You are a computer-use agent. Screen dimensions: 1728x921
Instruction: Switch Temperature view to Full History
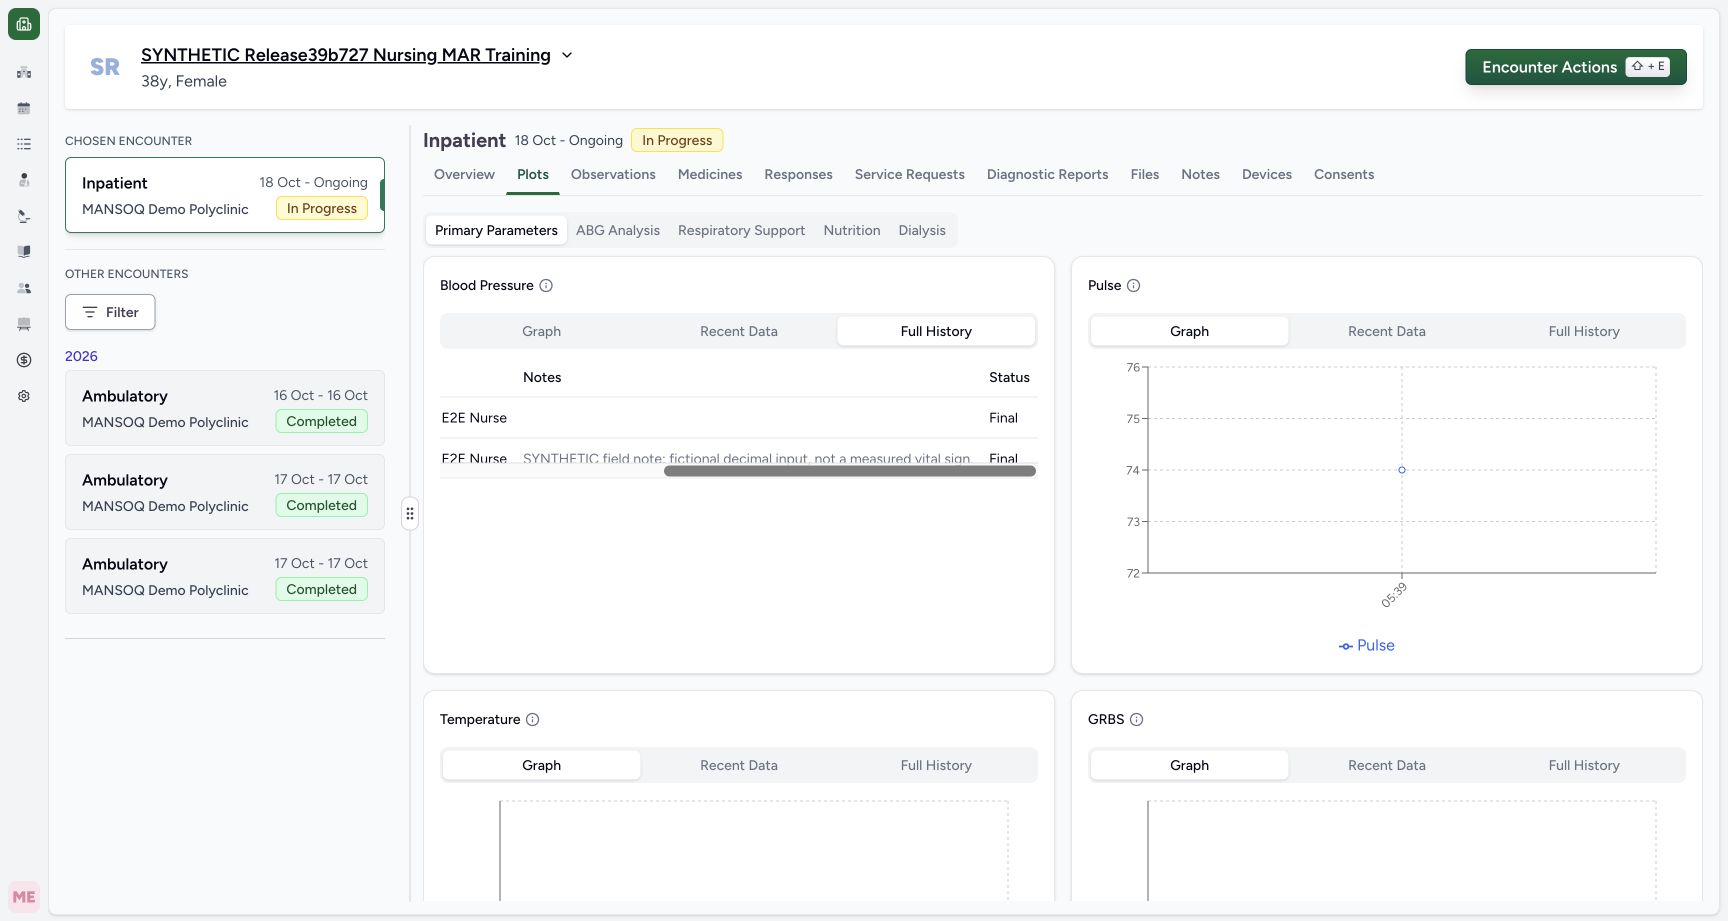936,765
